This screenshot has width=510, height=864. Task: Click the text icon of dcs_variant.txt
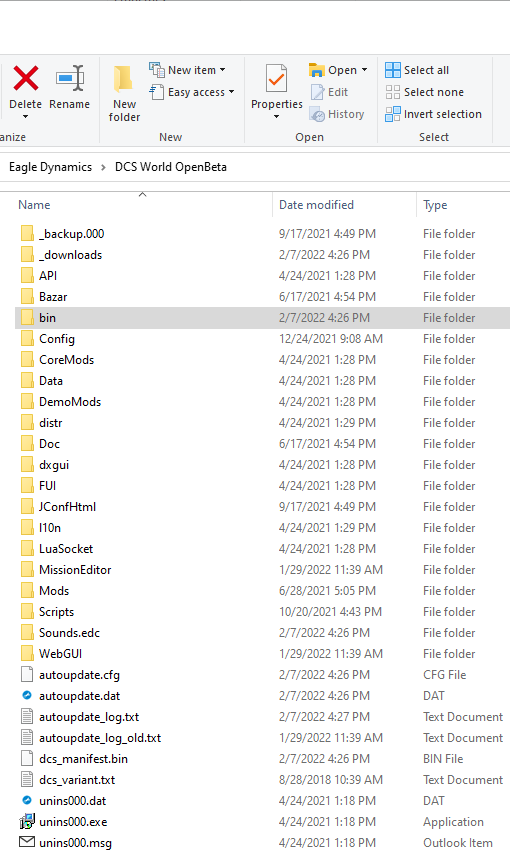(x=27, y=779)
